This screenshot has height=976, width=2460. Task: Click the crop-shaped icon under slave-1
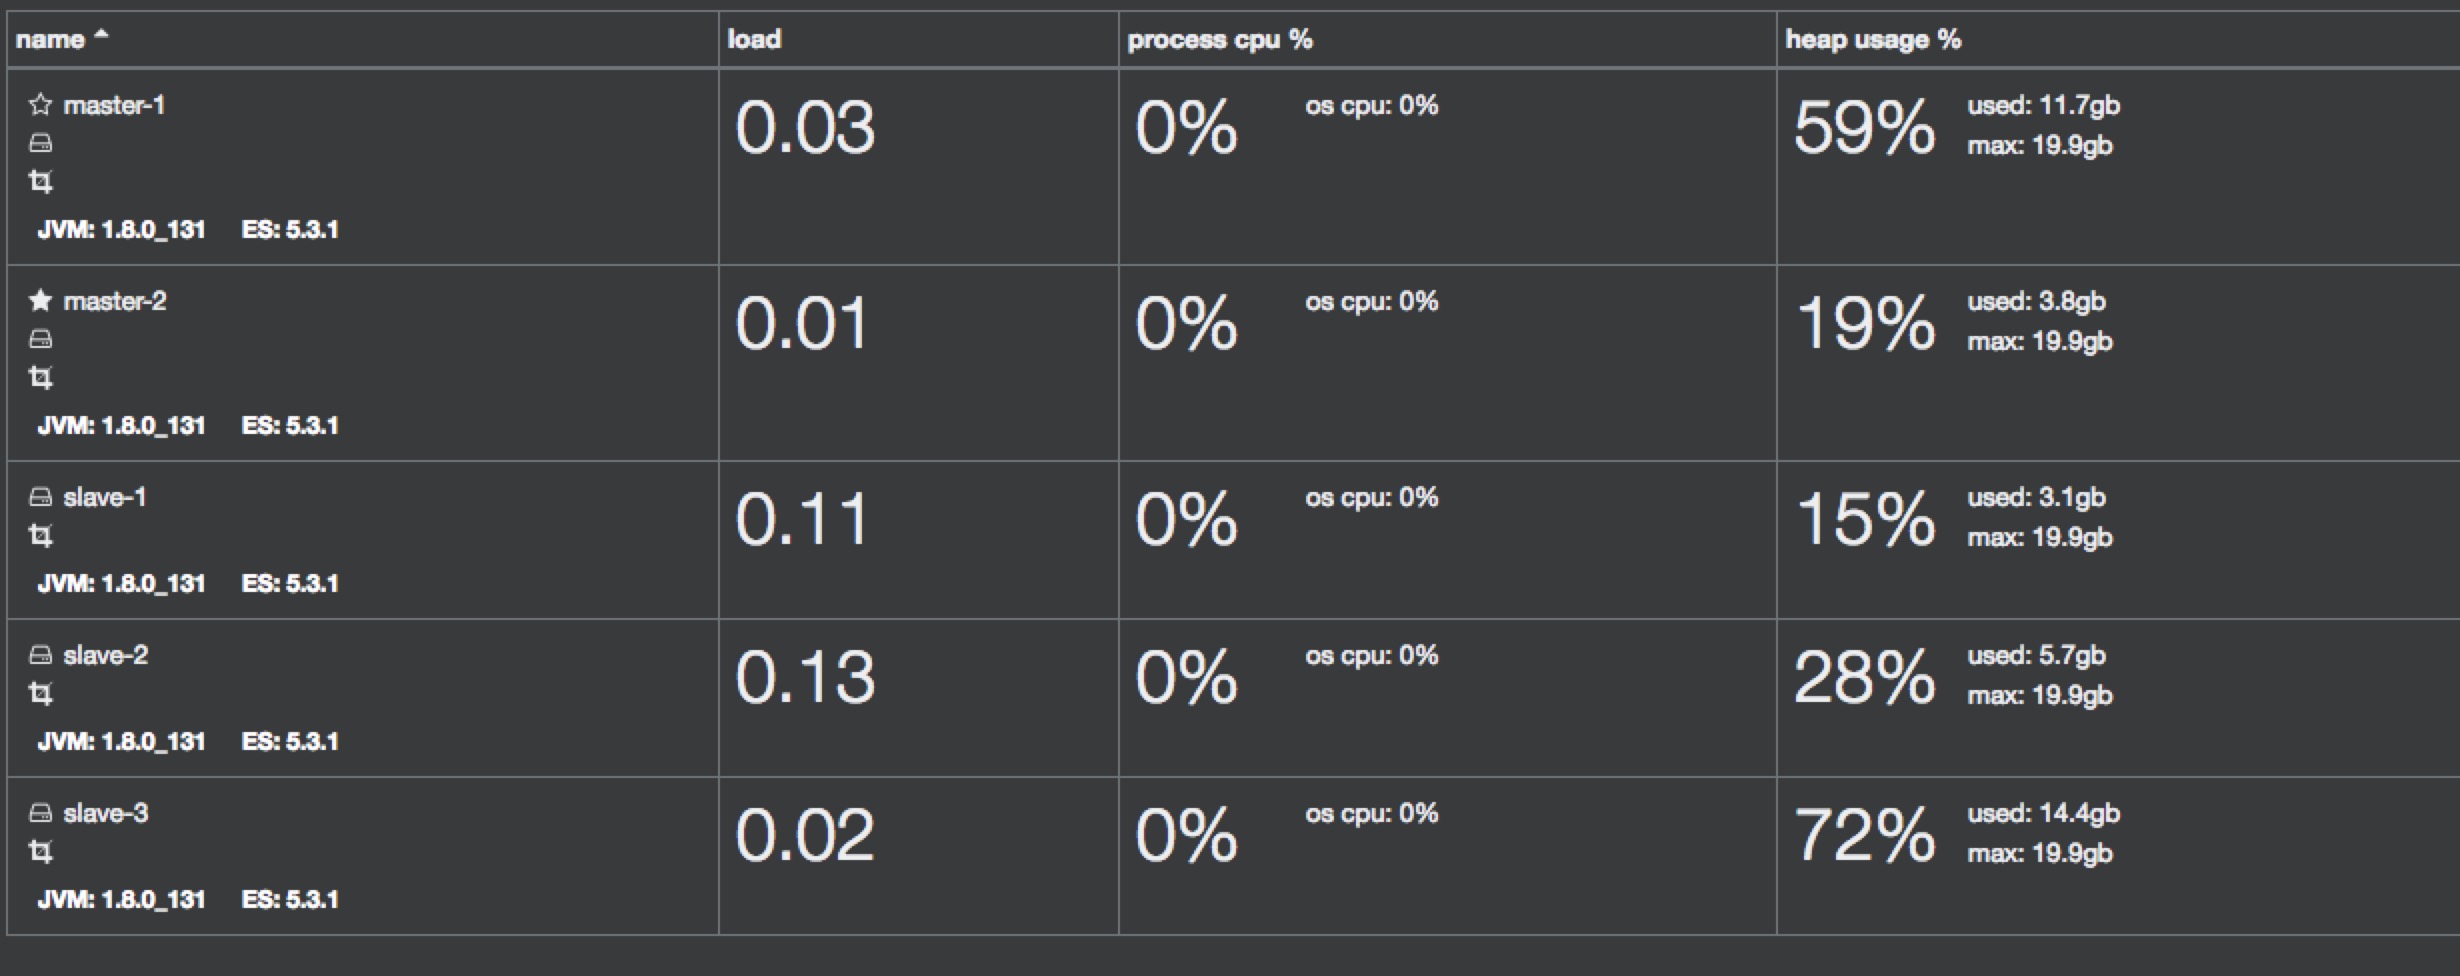click(x=40, y=536)
